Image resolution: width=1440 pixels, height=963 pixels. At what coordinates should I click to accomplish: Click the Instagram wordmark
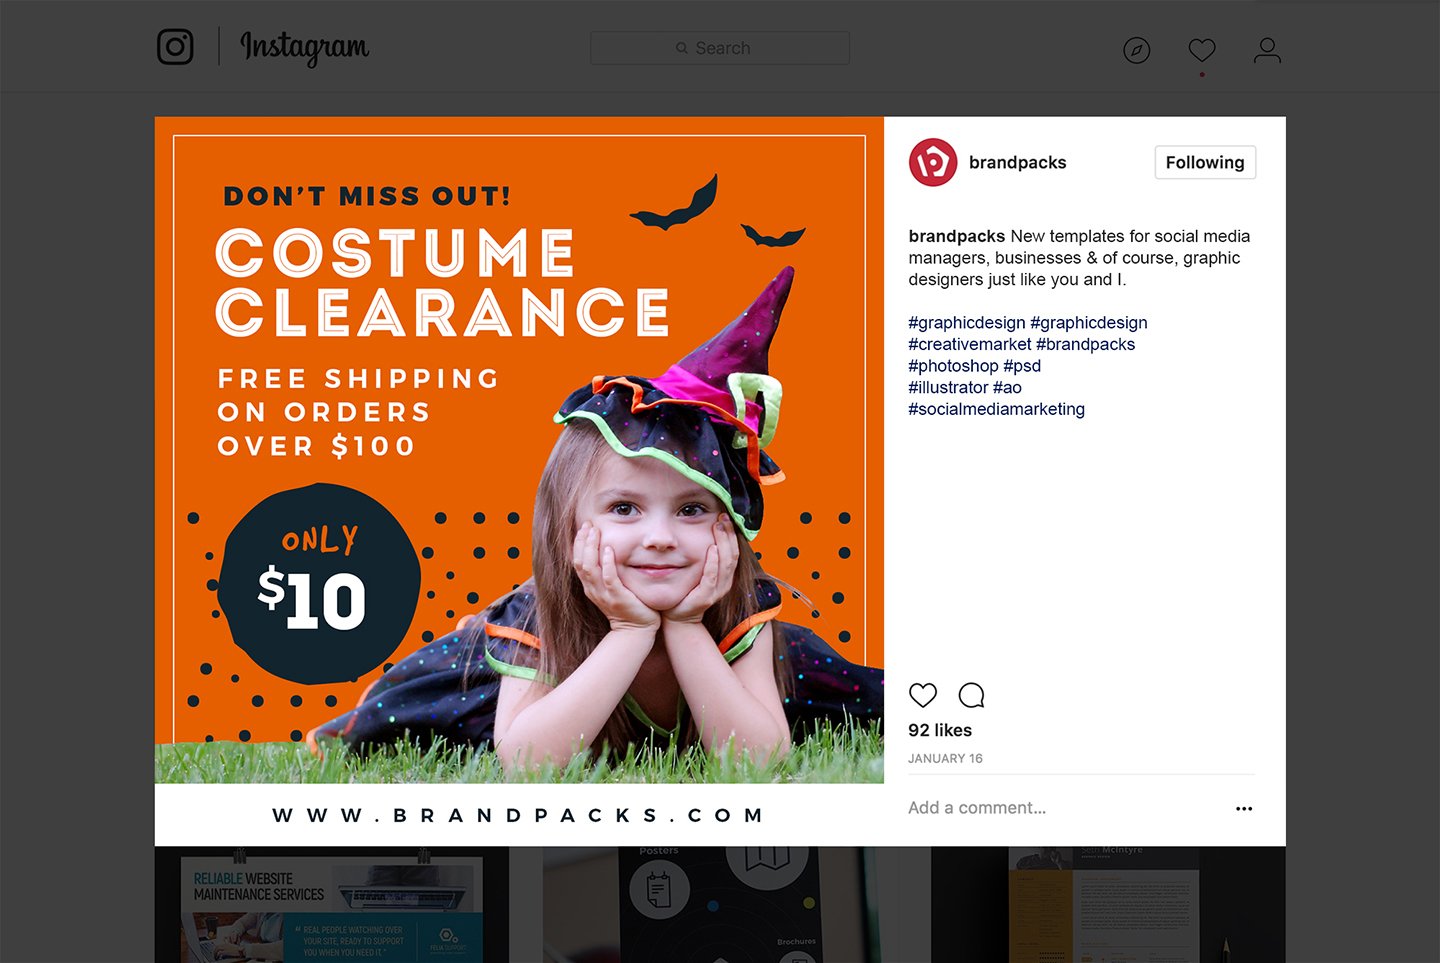coord(305,47)
